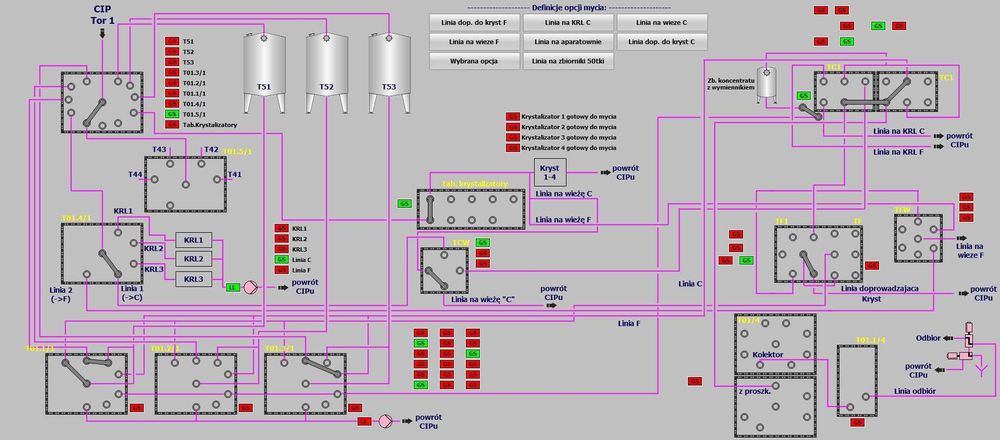Select the 'Linia na KRL C' washing option
Screen dimensions: 1000x440
pos(568,22)
